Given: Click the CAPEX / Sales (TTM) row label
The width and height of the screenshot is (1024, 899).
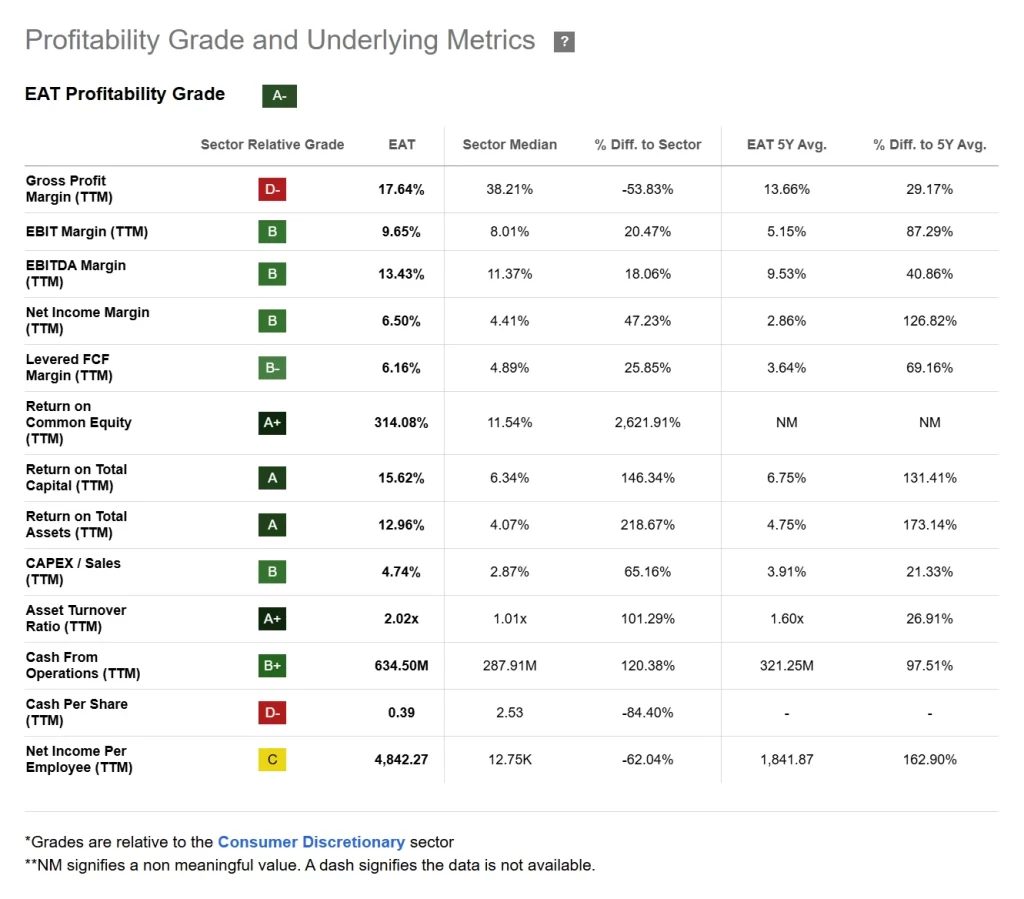Looking at the screenshot, I should tap(73, 572).
